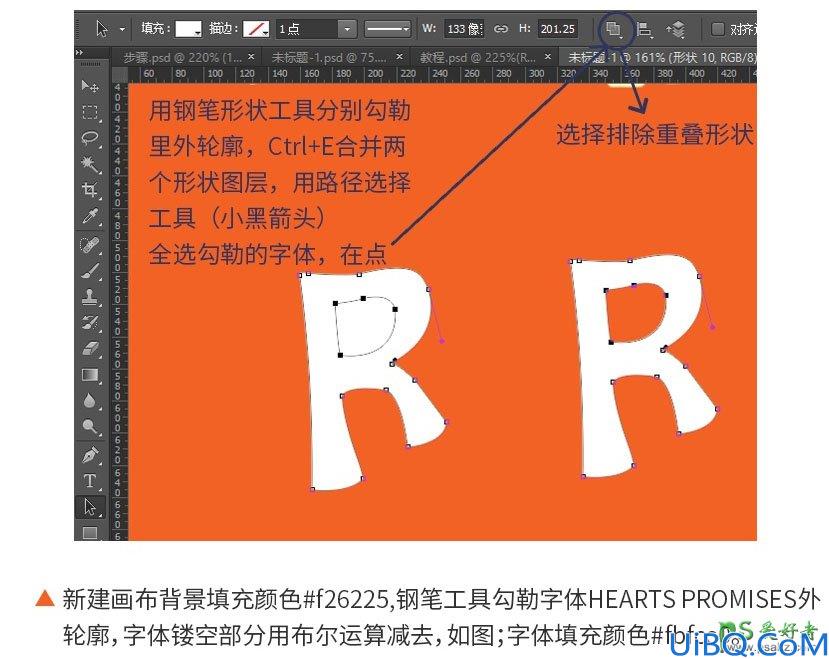The width and height of the screenshot is (829, 659).
Task: Expand the tools panel double-arrow
Action: (80, 53)
